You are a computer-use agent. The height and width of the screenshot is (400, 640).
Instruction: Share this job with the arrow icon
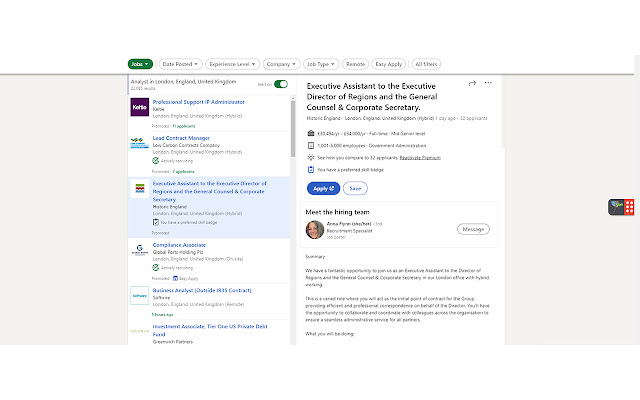click(x=472, y=83)
